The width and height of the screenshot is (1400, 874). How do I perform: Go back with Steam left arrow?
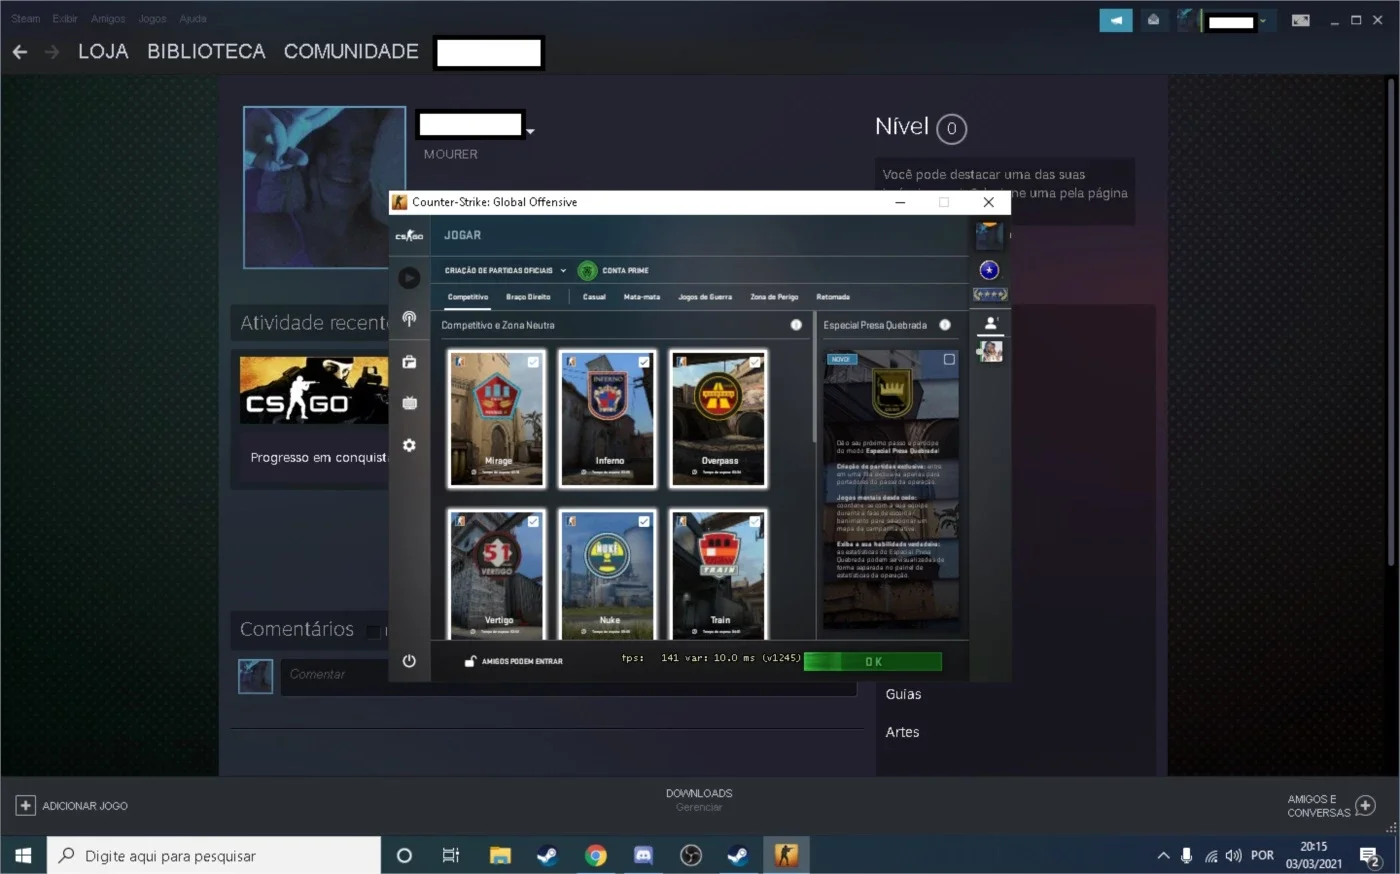(20, 52)
